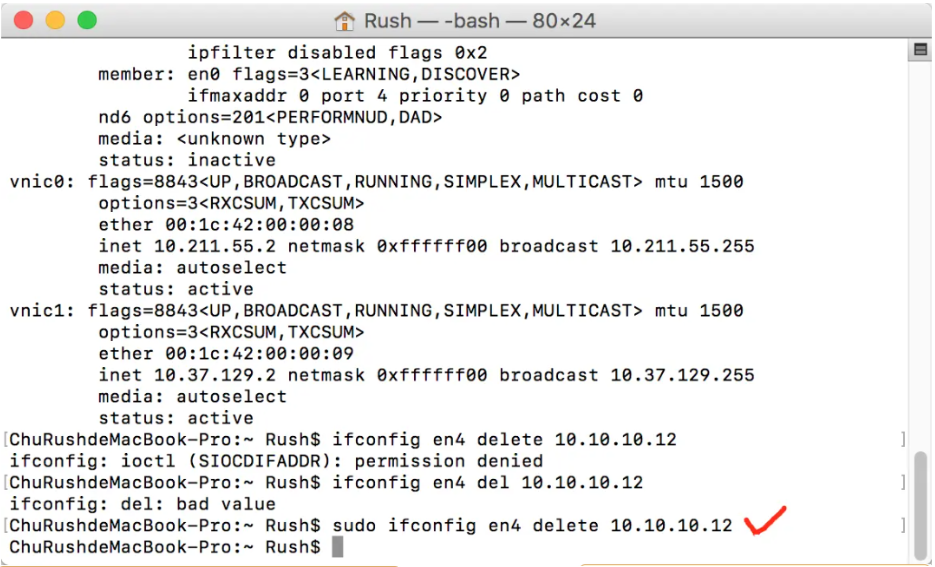Click the vnic0 interface flags line
This screenshot has height=567, width=935.
(x=376, y=182)
